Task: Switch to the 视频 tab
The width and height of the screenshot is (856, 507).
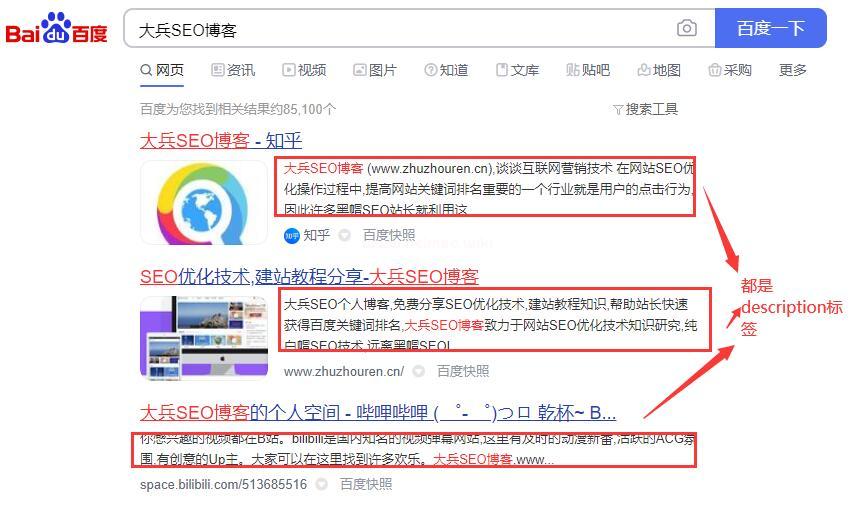Action: [x=304, y=70]
